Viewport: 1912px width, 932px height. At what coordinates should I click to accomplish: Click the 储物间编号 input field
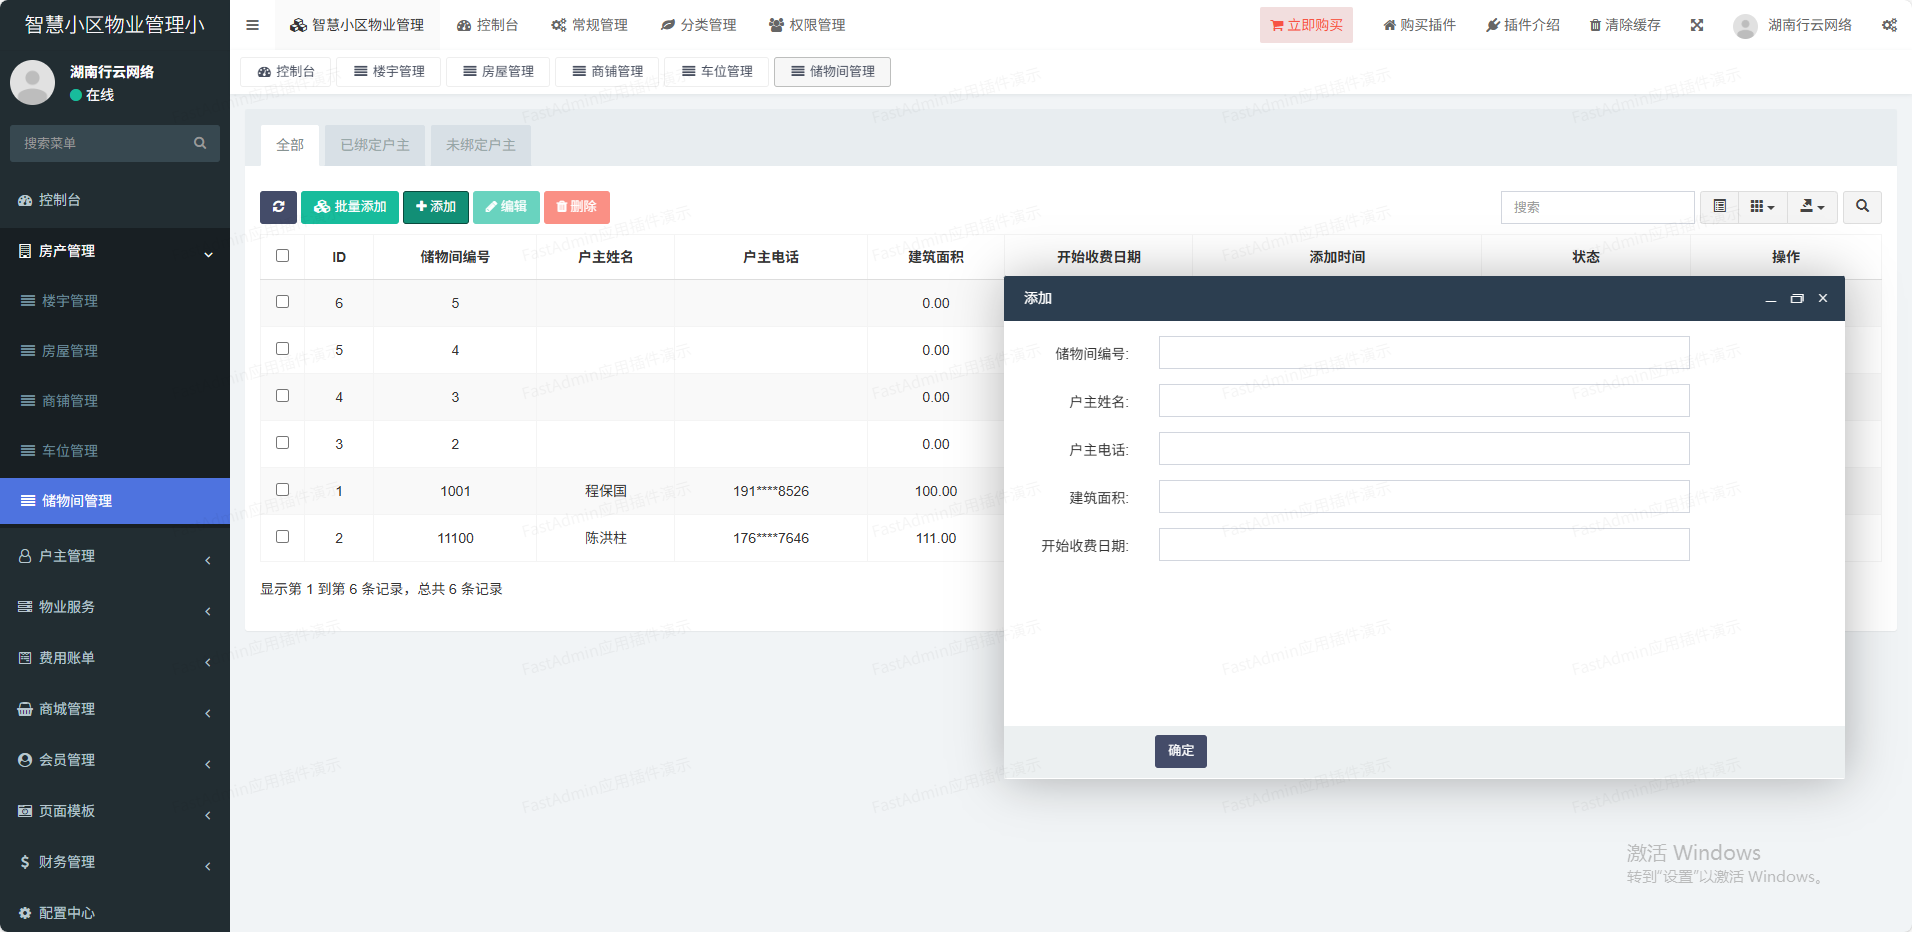[1423, 353]
